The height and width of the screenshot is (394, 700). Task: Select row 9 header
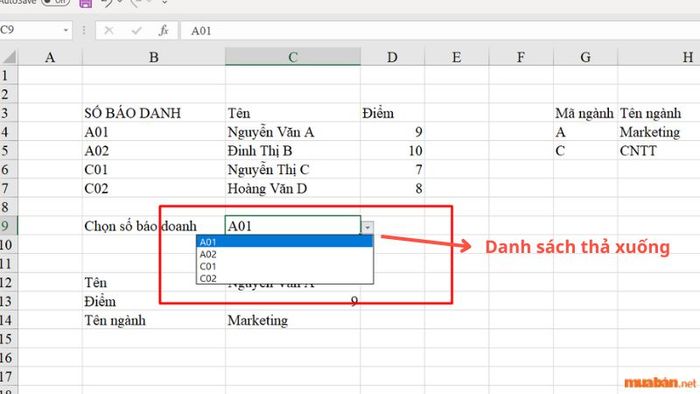[8, 226]
